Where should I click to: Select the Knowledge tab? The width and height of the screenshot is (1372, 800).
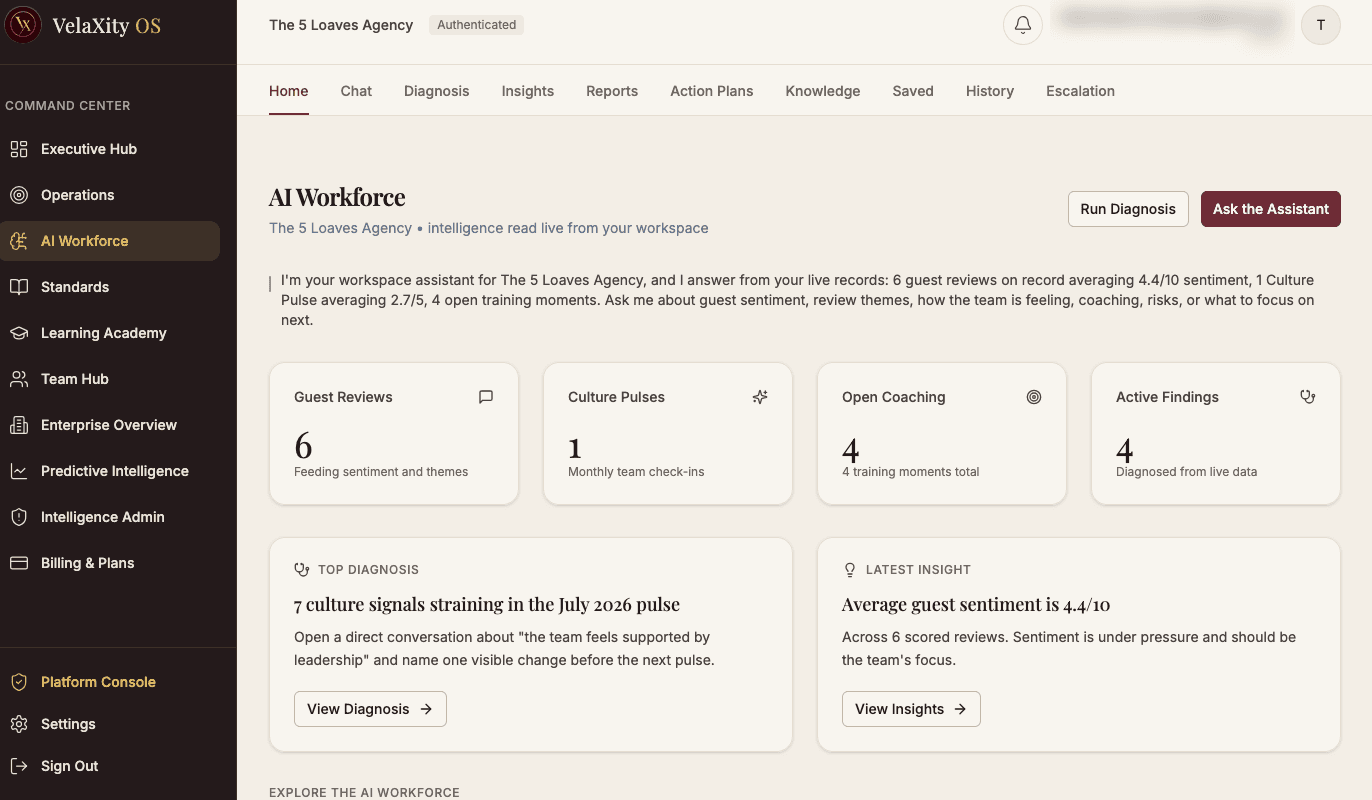pos(823,91)
